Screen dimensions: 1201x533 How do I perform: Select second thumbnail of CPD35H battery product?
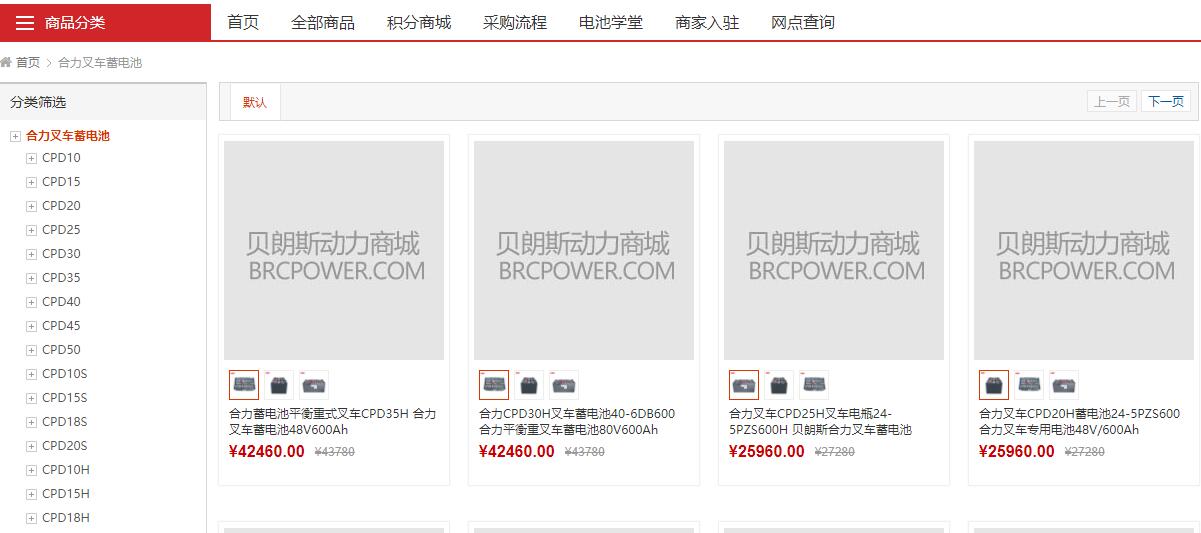click(279, 385)
